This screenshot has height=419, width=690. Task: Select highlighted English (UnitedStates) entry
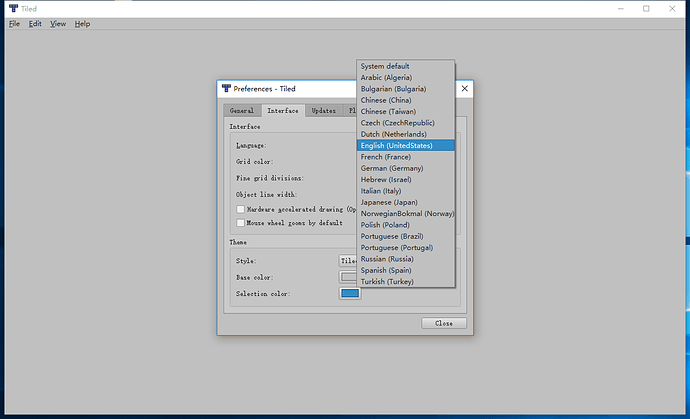point(405,145)
